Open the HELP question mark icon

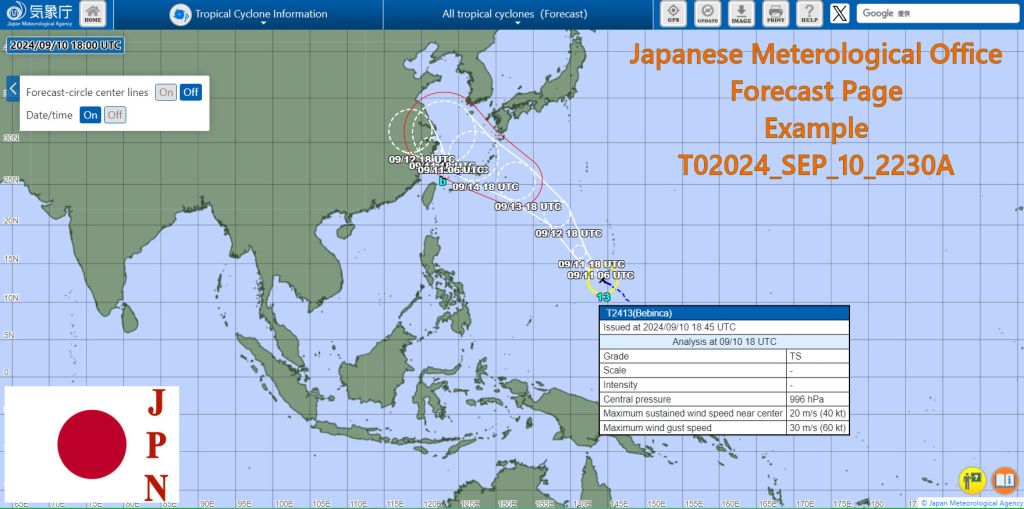point(809,14)
